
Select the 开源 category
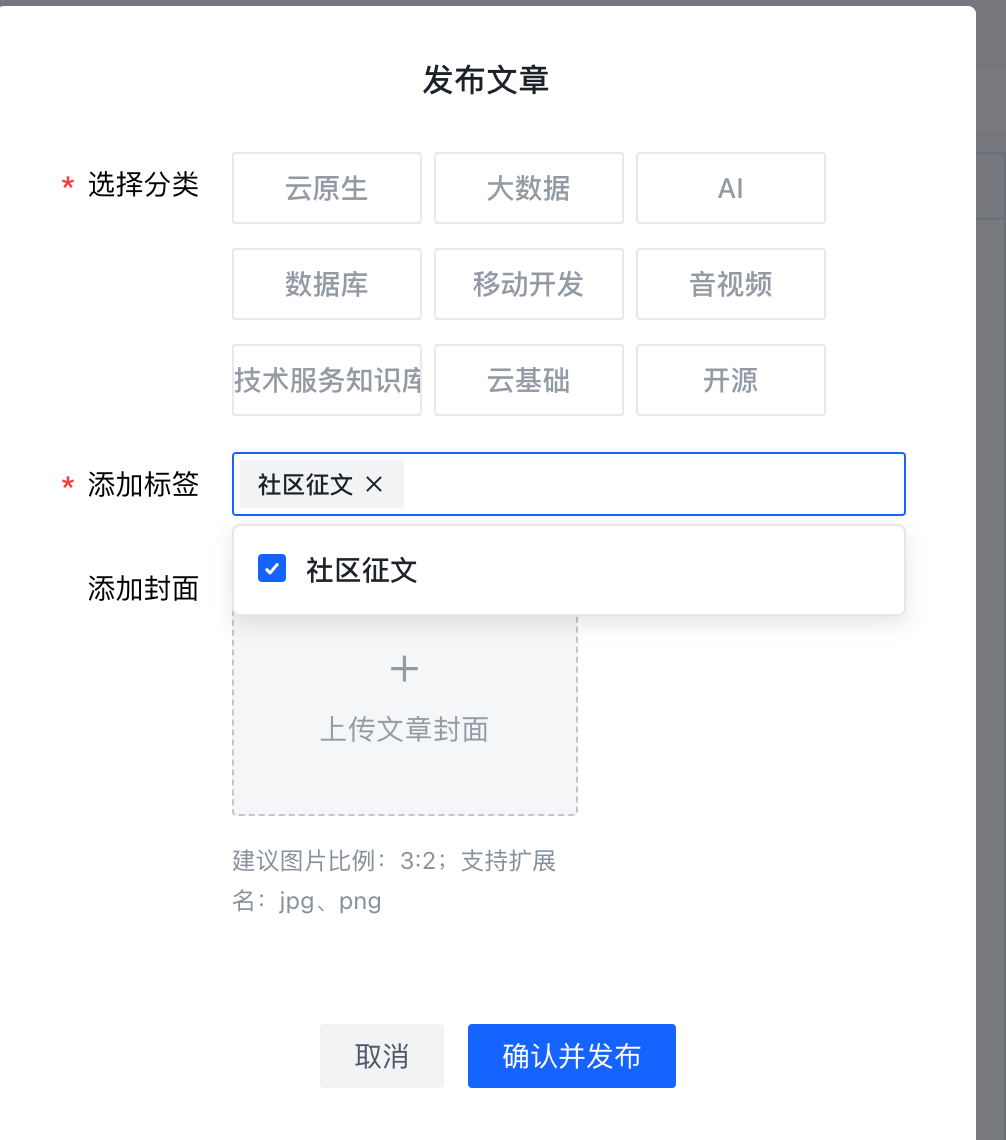pyautogui.click(x=731, y=380)
